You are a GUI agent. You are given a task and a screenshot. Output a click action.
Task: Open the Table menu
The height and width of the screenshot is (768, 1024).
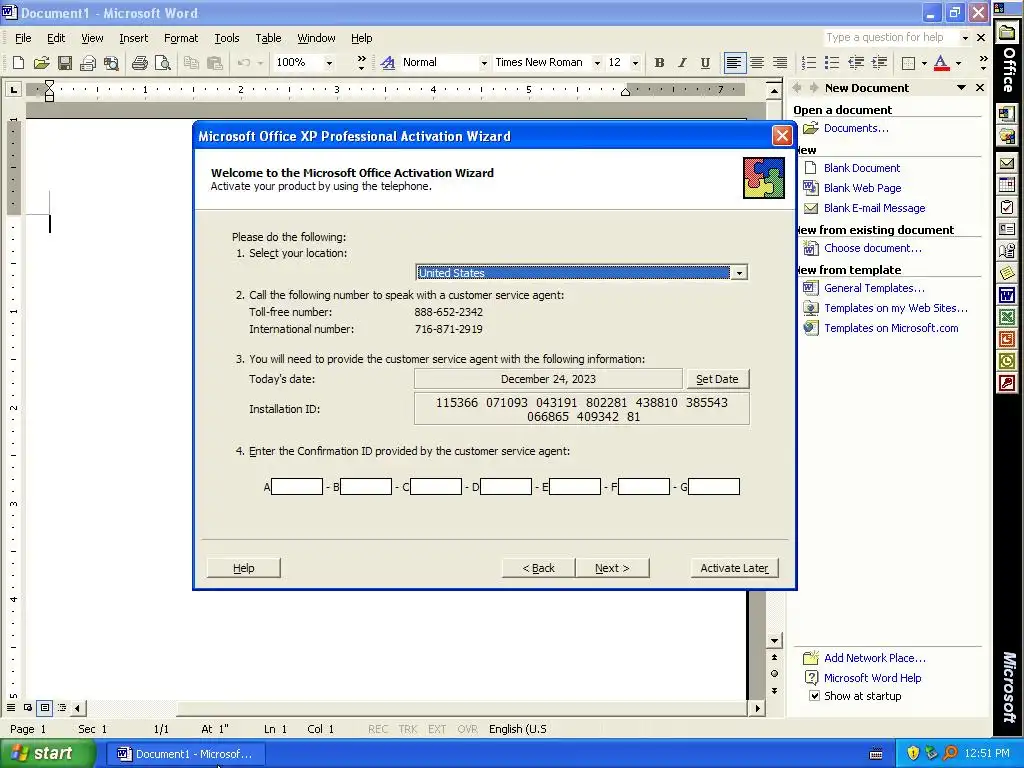coord(268,38)
